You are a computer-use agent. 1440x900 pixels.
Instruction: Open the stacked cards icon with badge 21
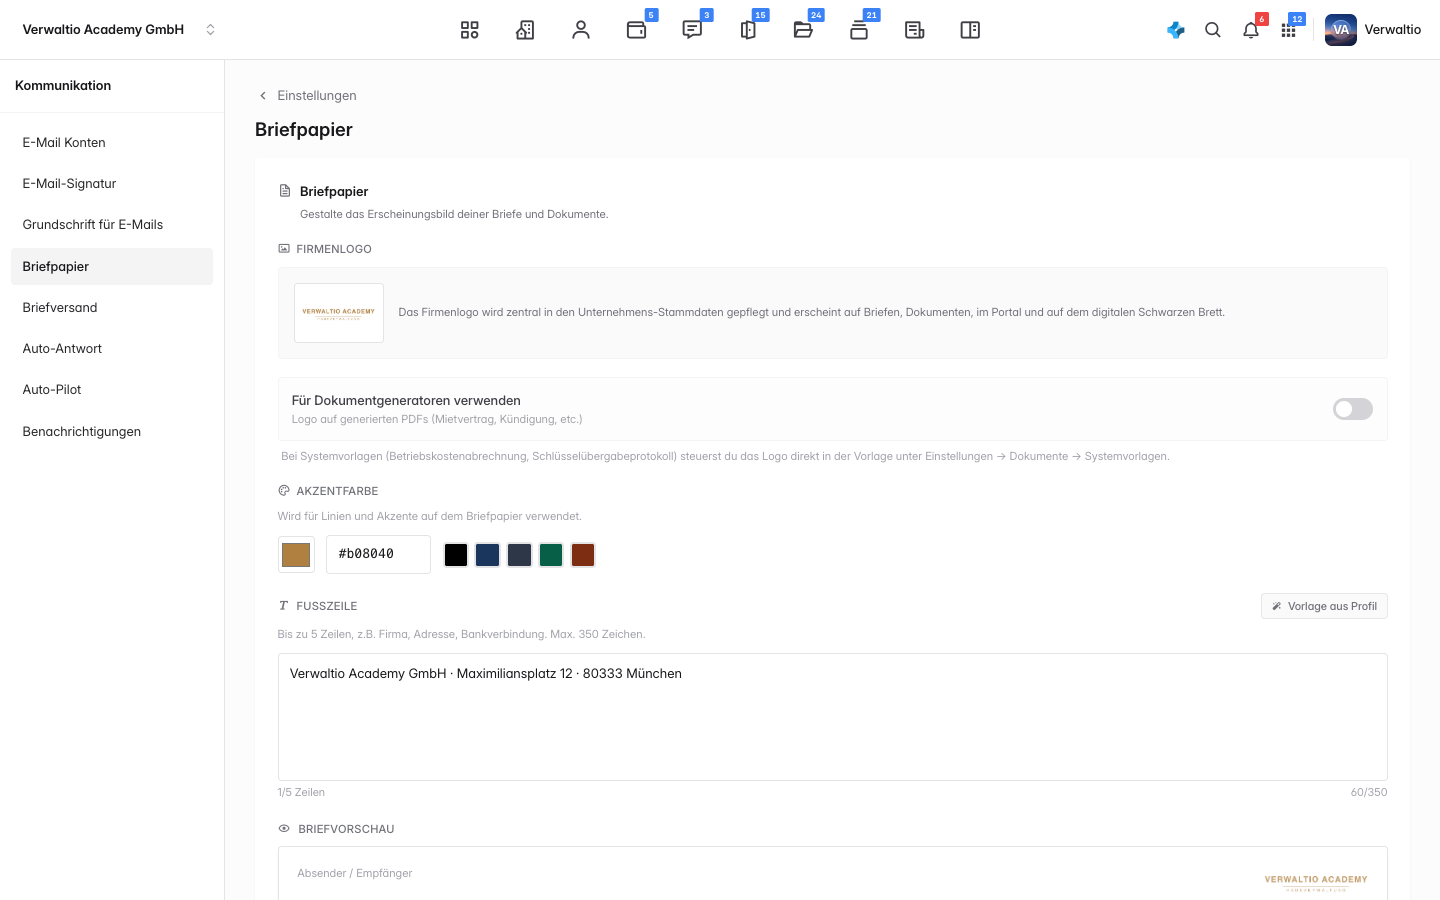[859, 30]
